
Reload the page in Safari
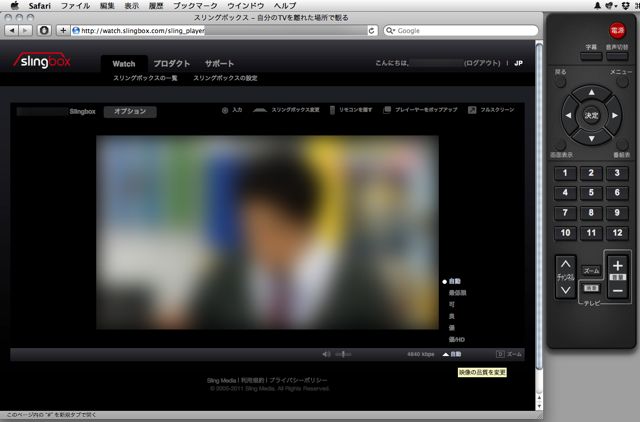tap(371, 31)
